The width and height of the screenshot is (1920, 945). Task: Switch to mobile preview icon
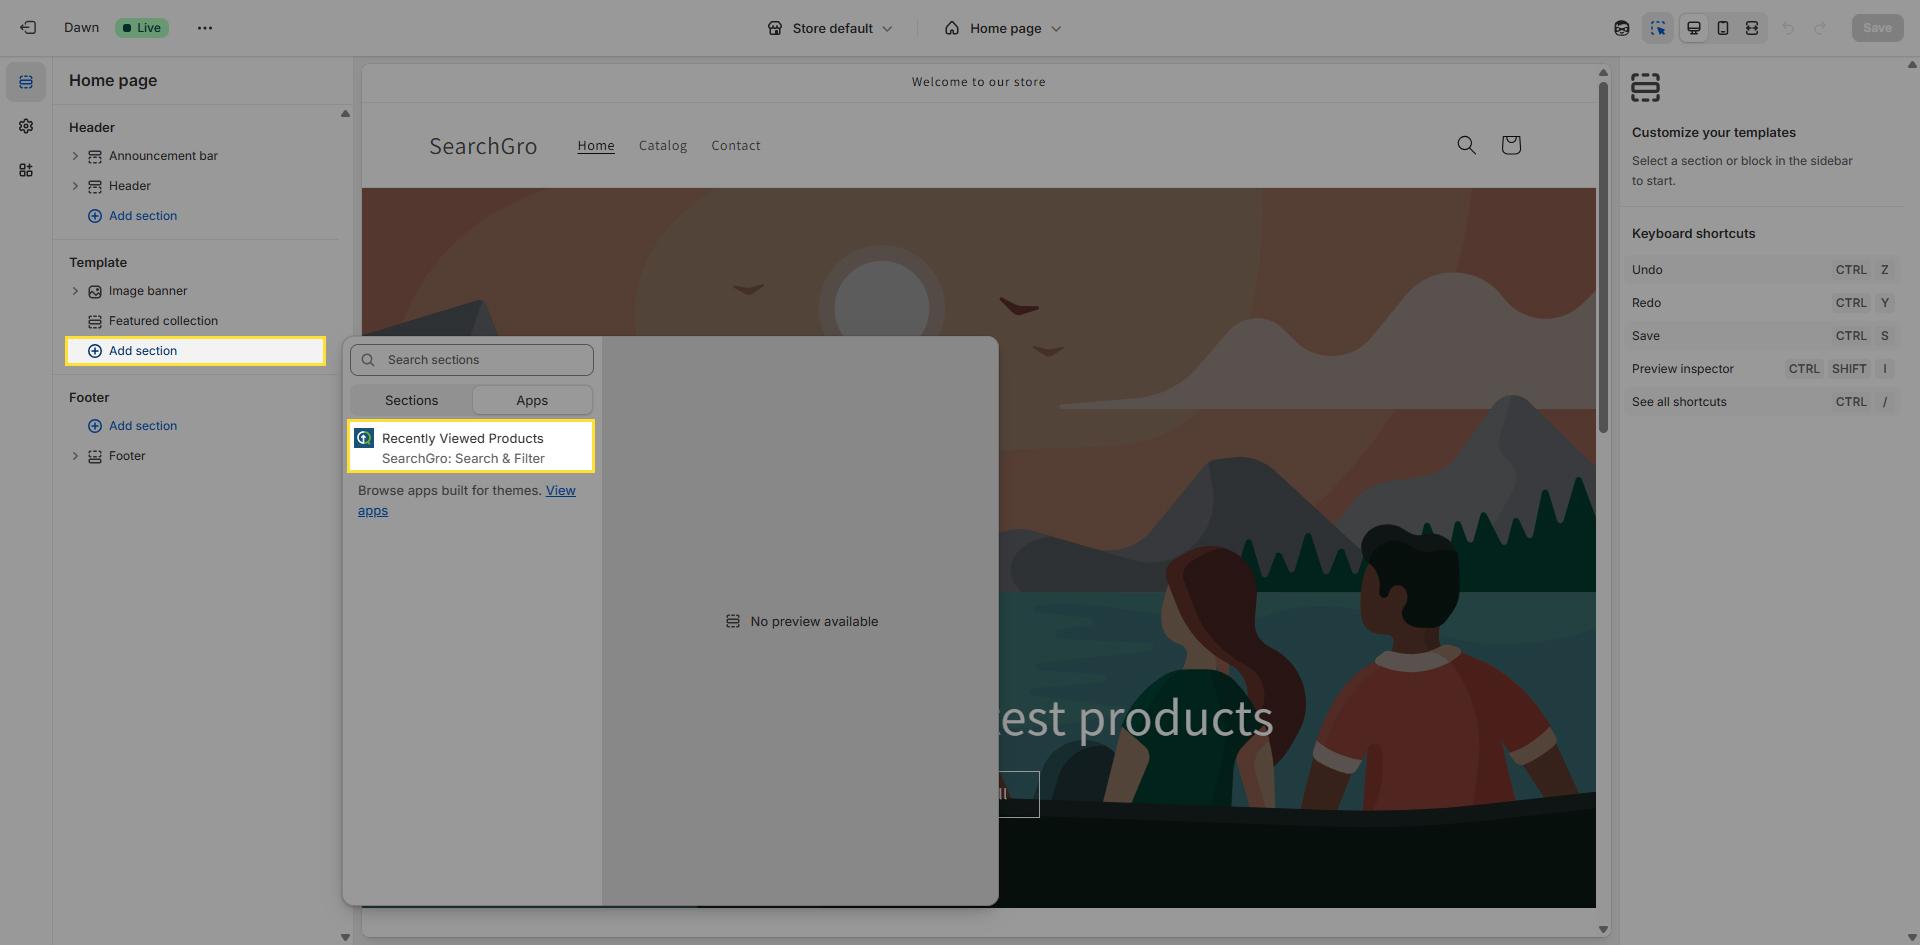(1722, 28)
